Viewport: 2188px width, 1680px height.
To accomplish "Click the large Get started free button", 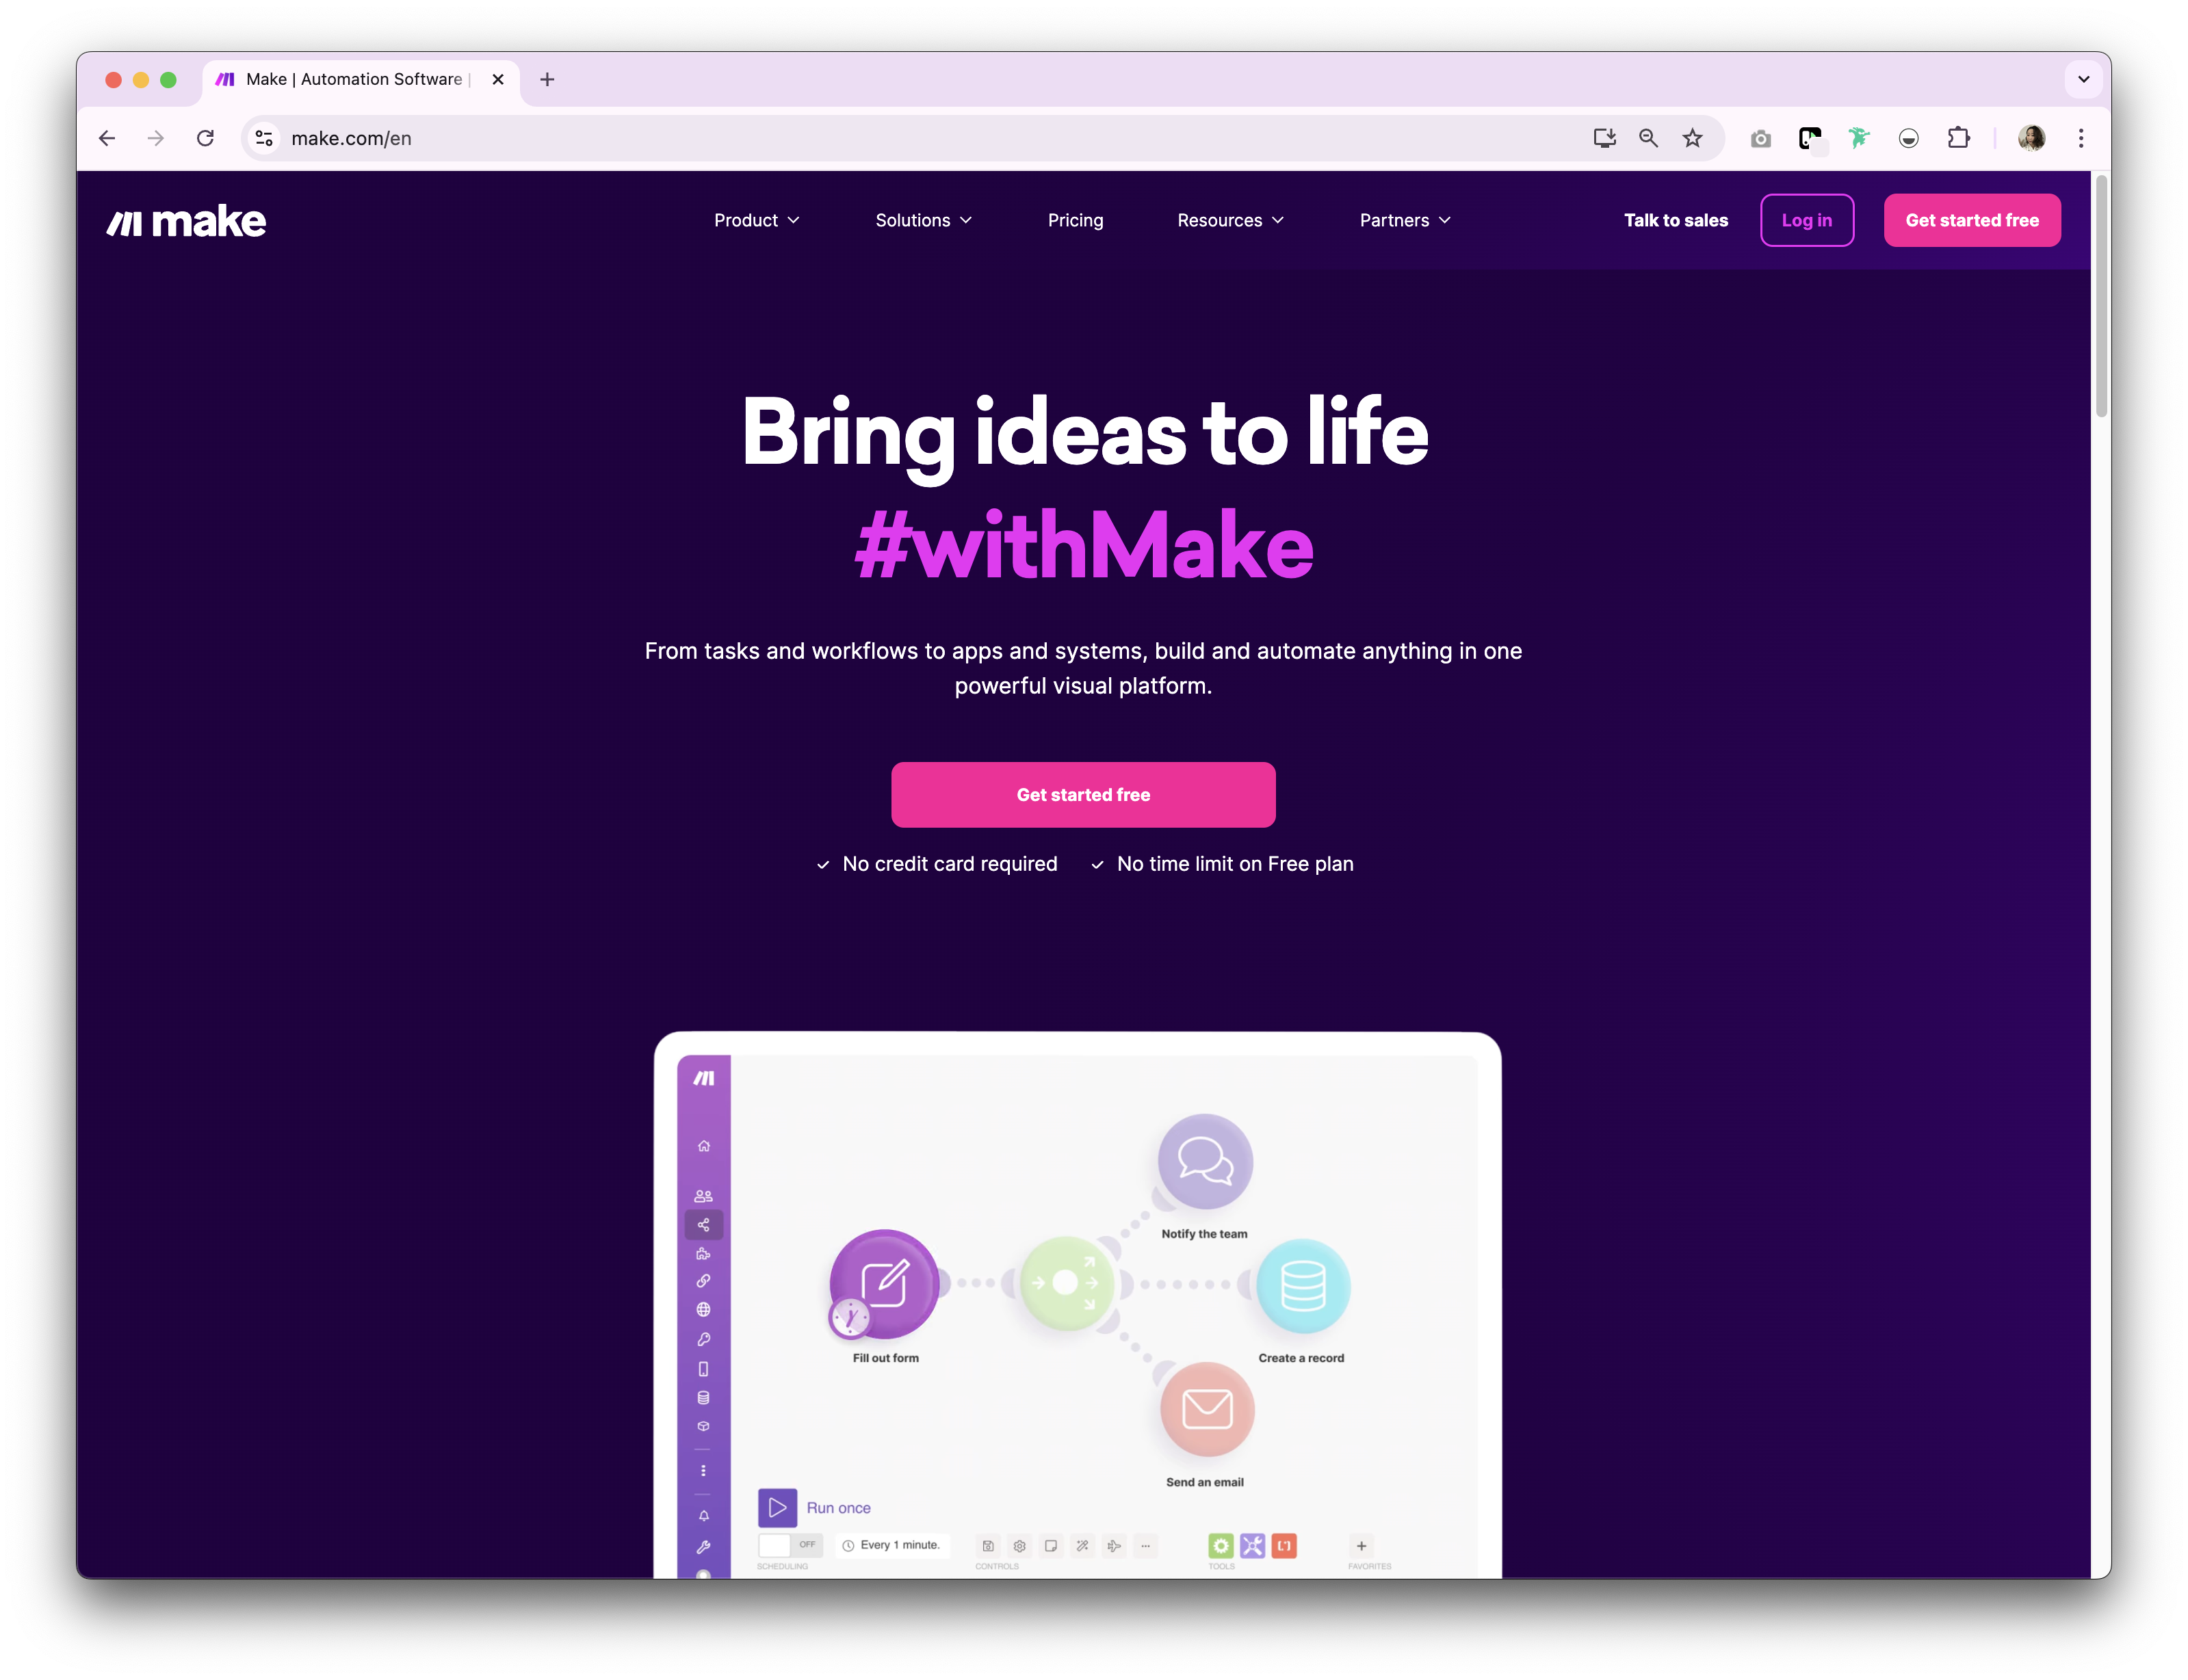I will point(1083,794).
